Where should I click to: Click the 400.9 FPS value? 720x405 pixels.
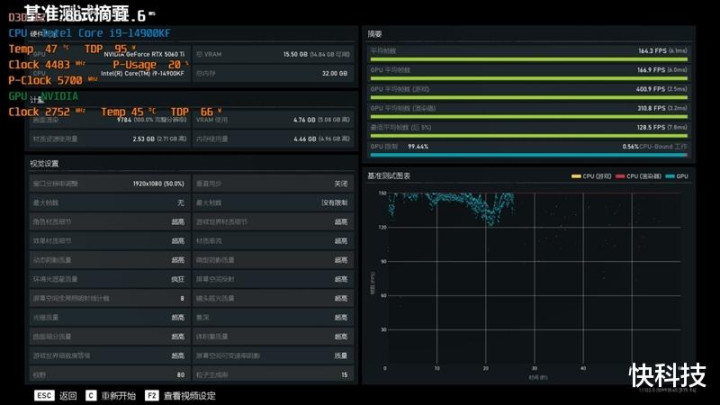click(651, 89)
